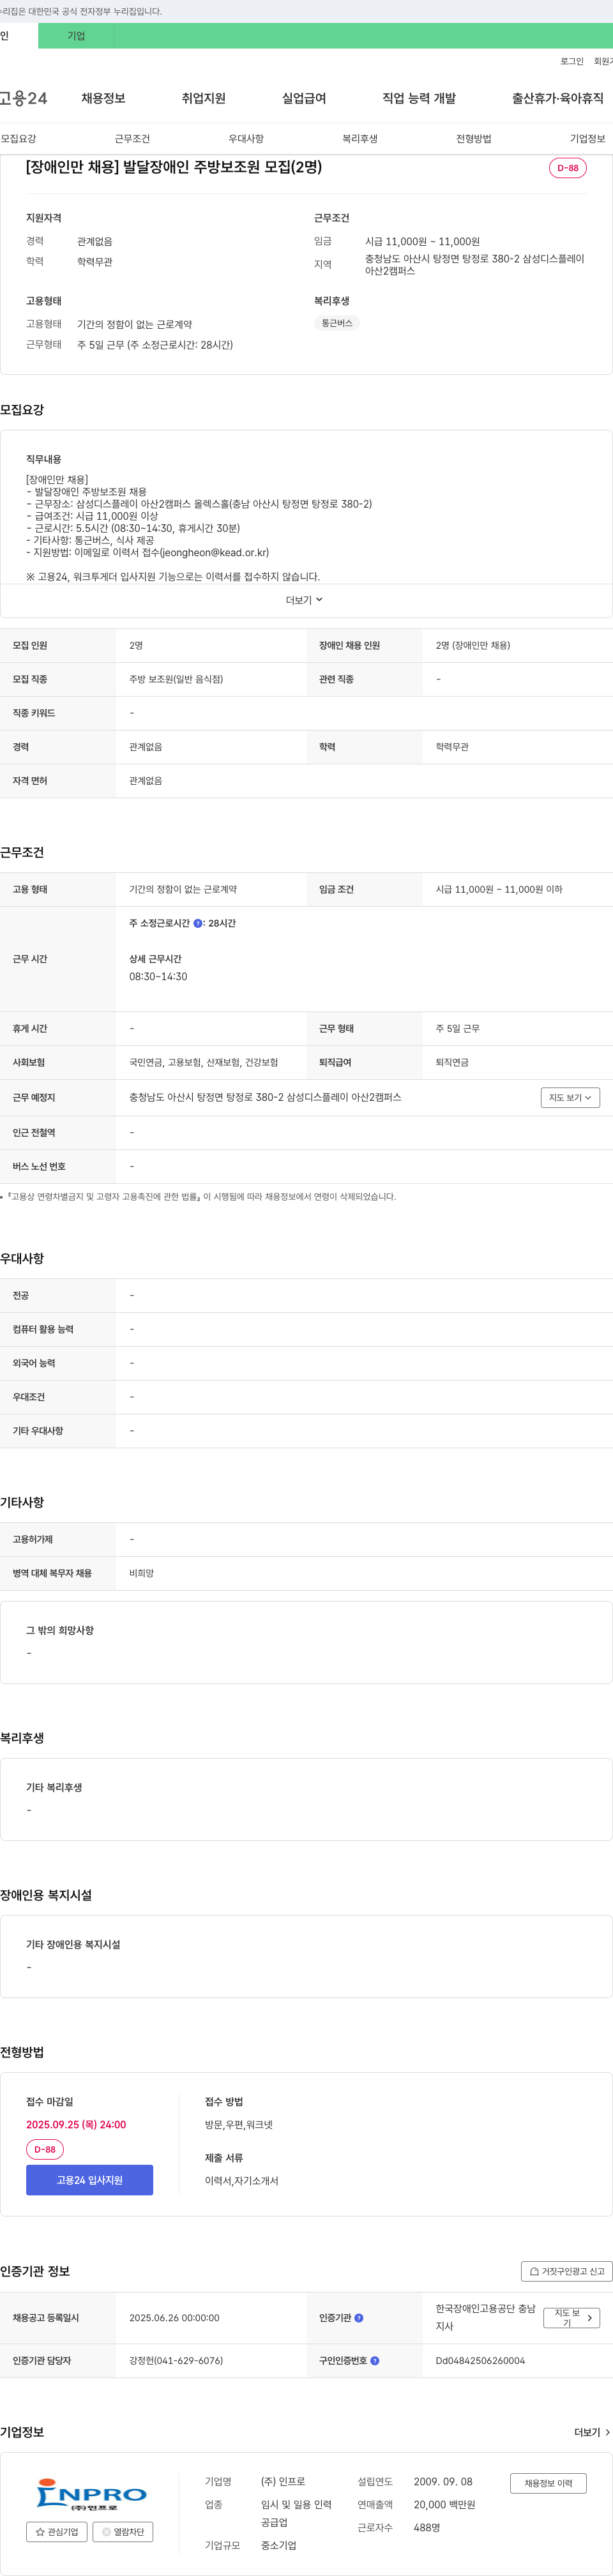Expand 지도 보기 for the work location
The image size is (613, 2576).
[x=570, y=1098]
